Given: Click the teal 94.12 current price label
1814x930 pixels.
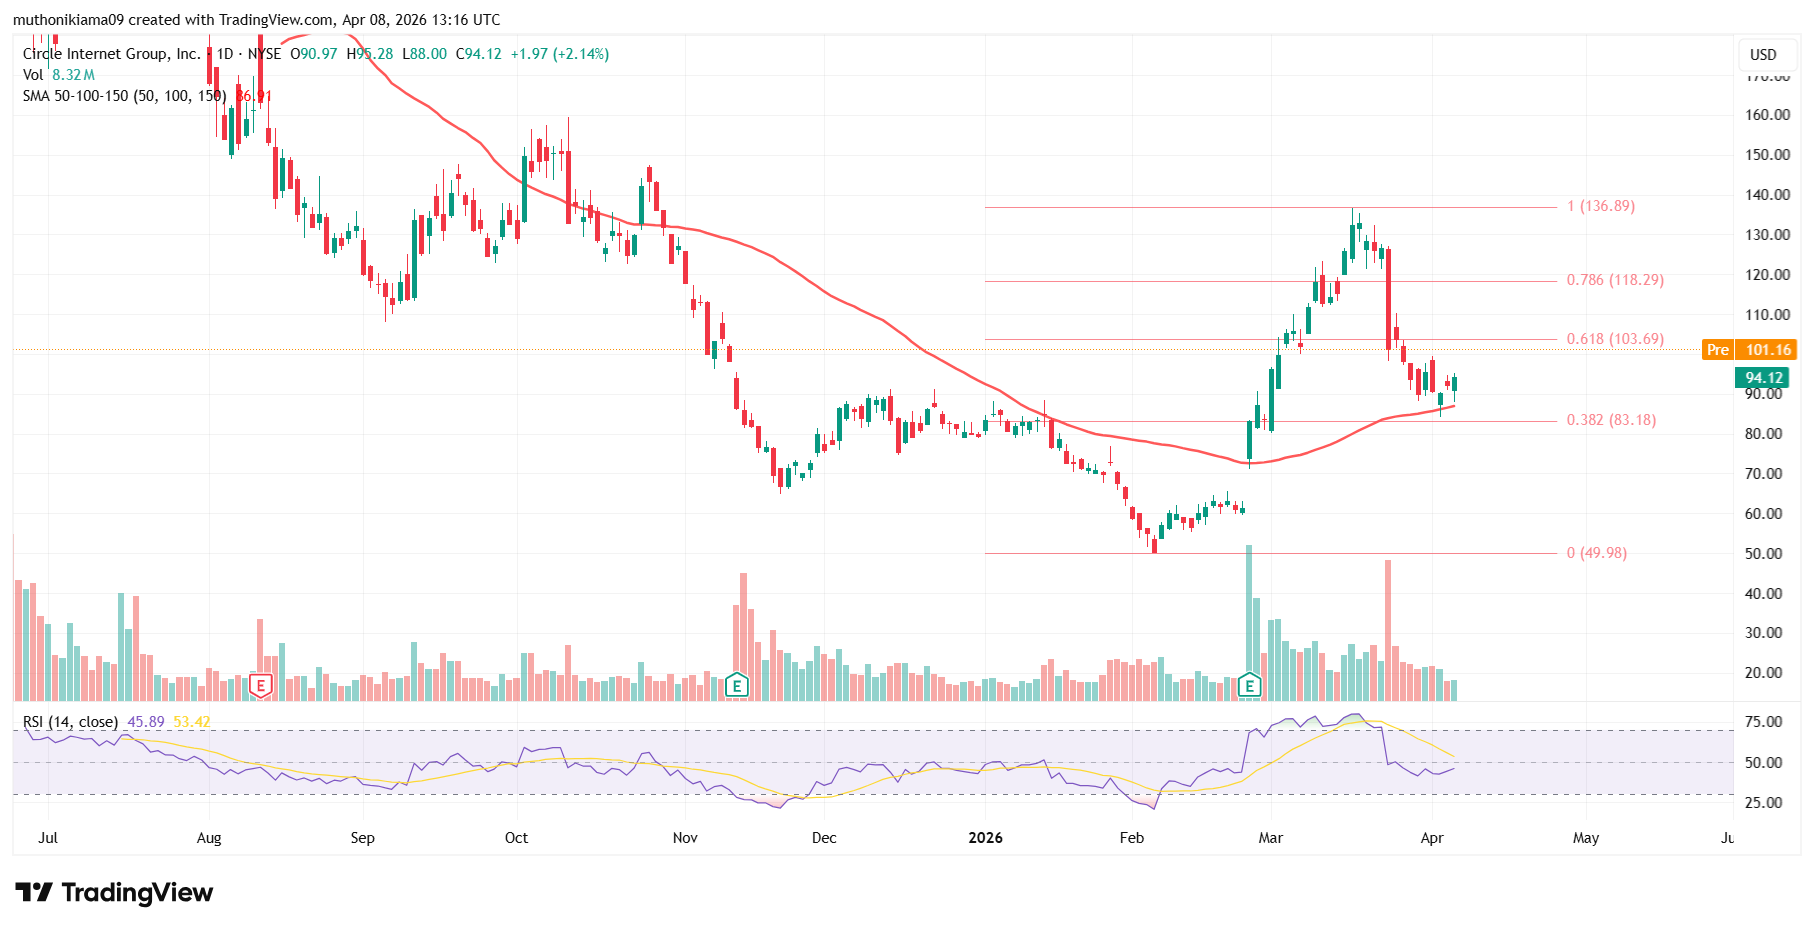Looking at the screenshot, I should point(1761,378).
